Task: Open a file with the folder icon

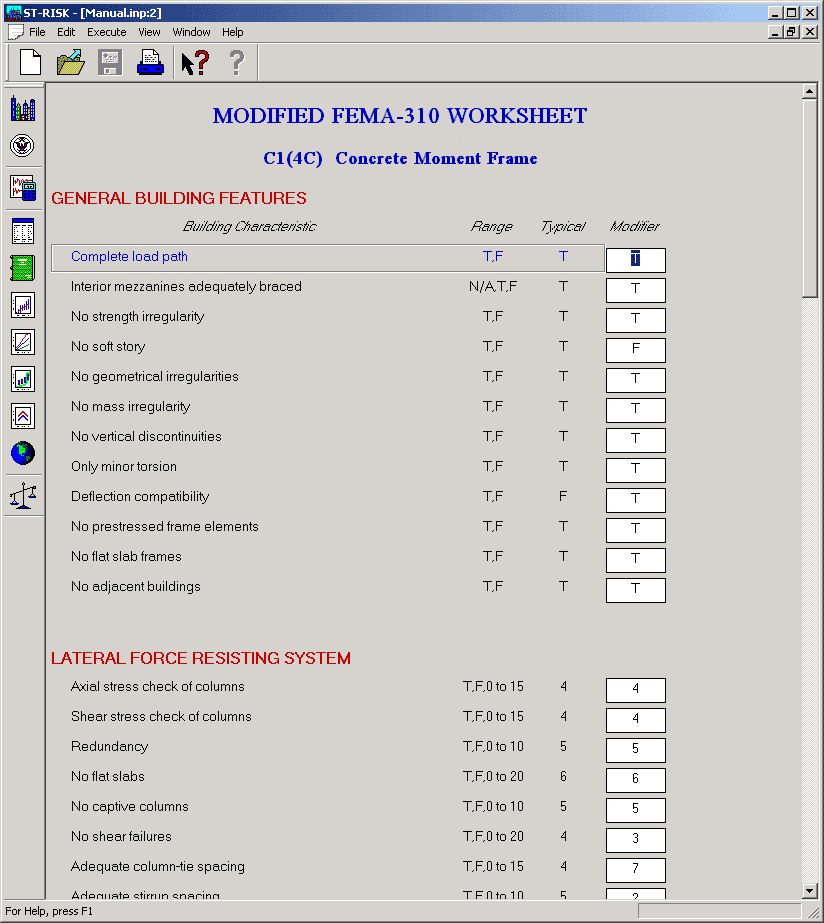Action: 70,63
